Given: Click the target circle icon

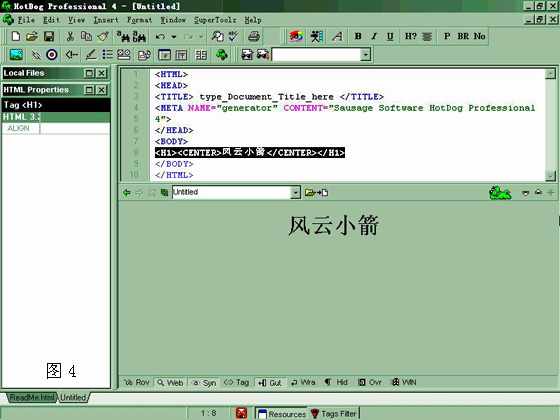Looking at the screenshot, I should point(52,55).
